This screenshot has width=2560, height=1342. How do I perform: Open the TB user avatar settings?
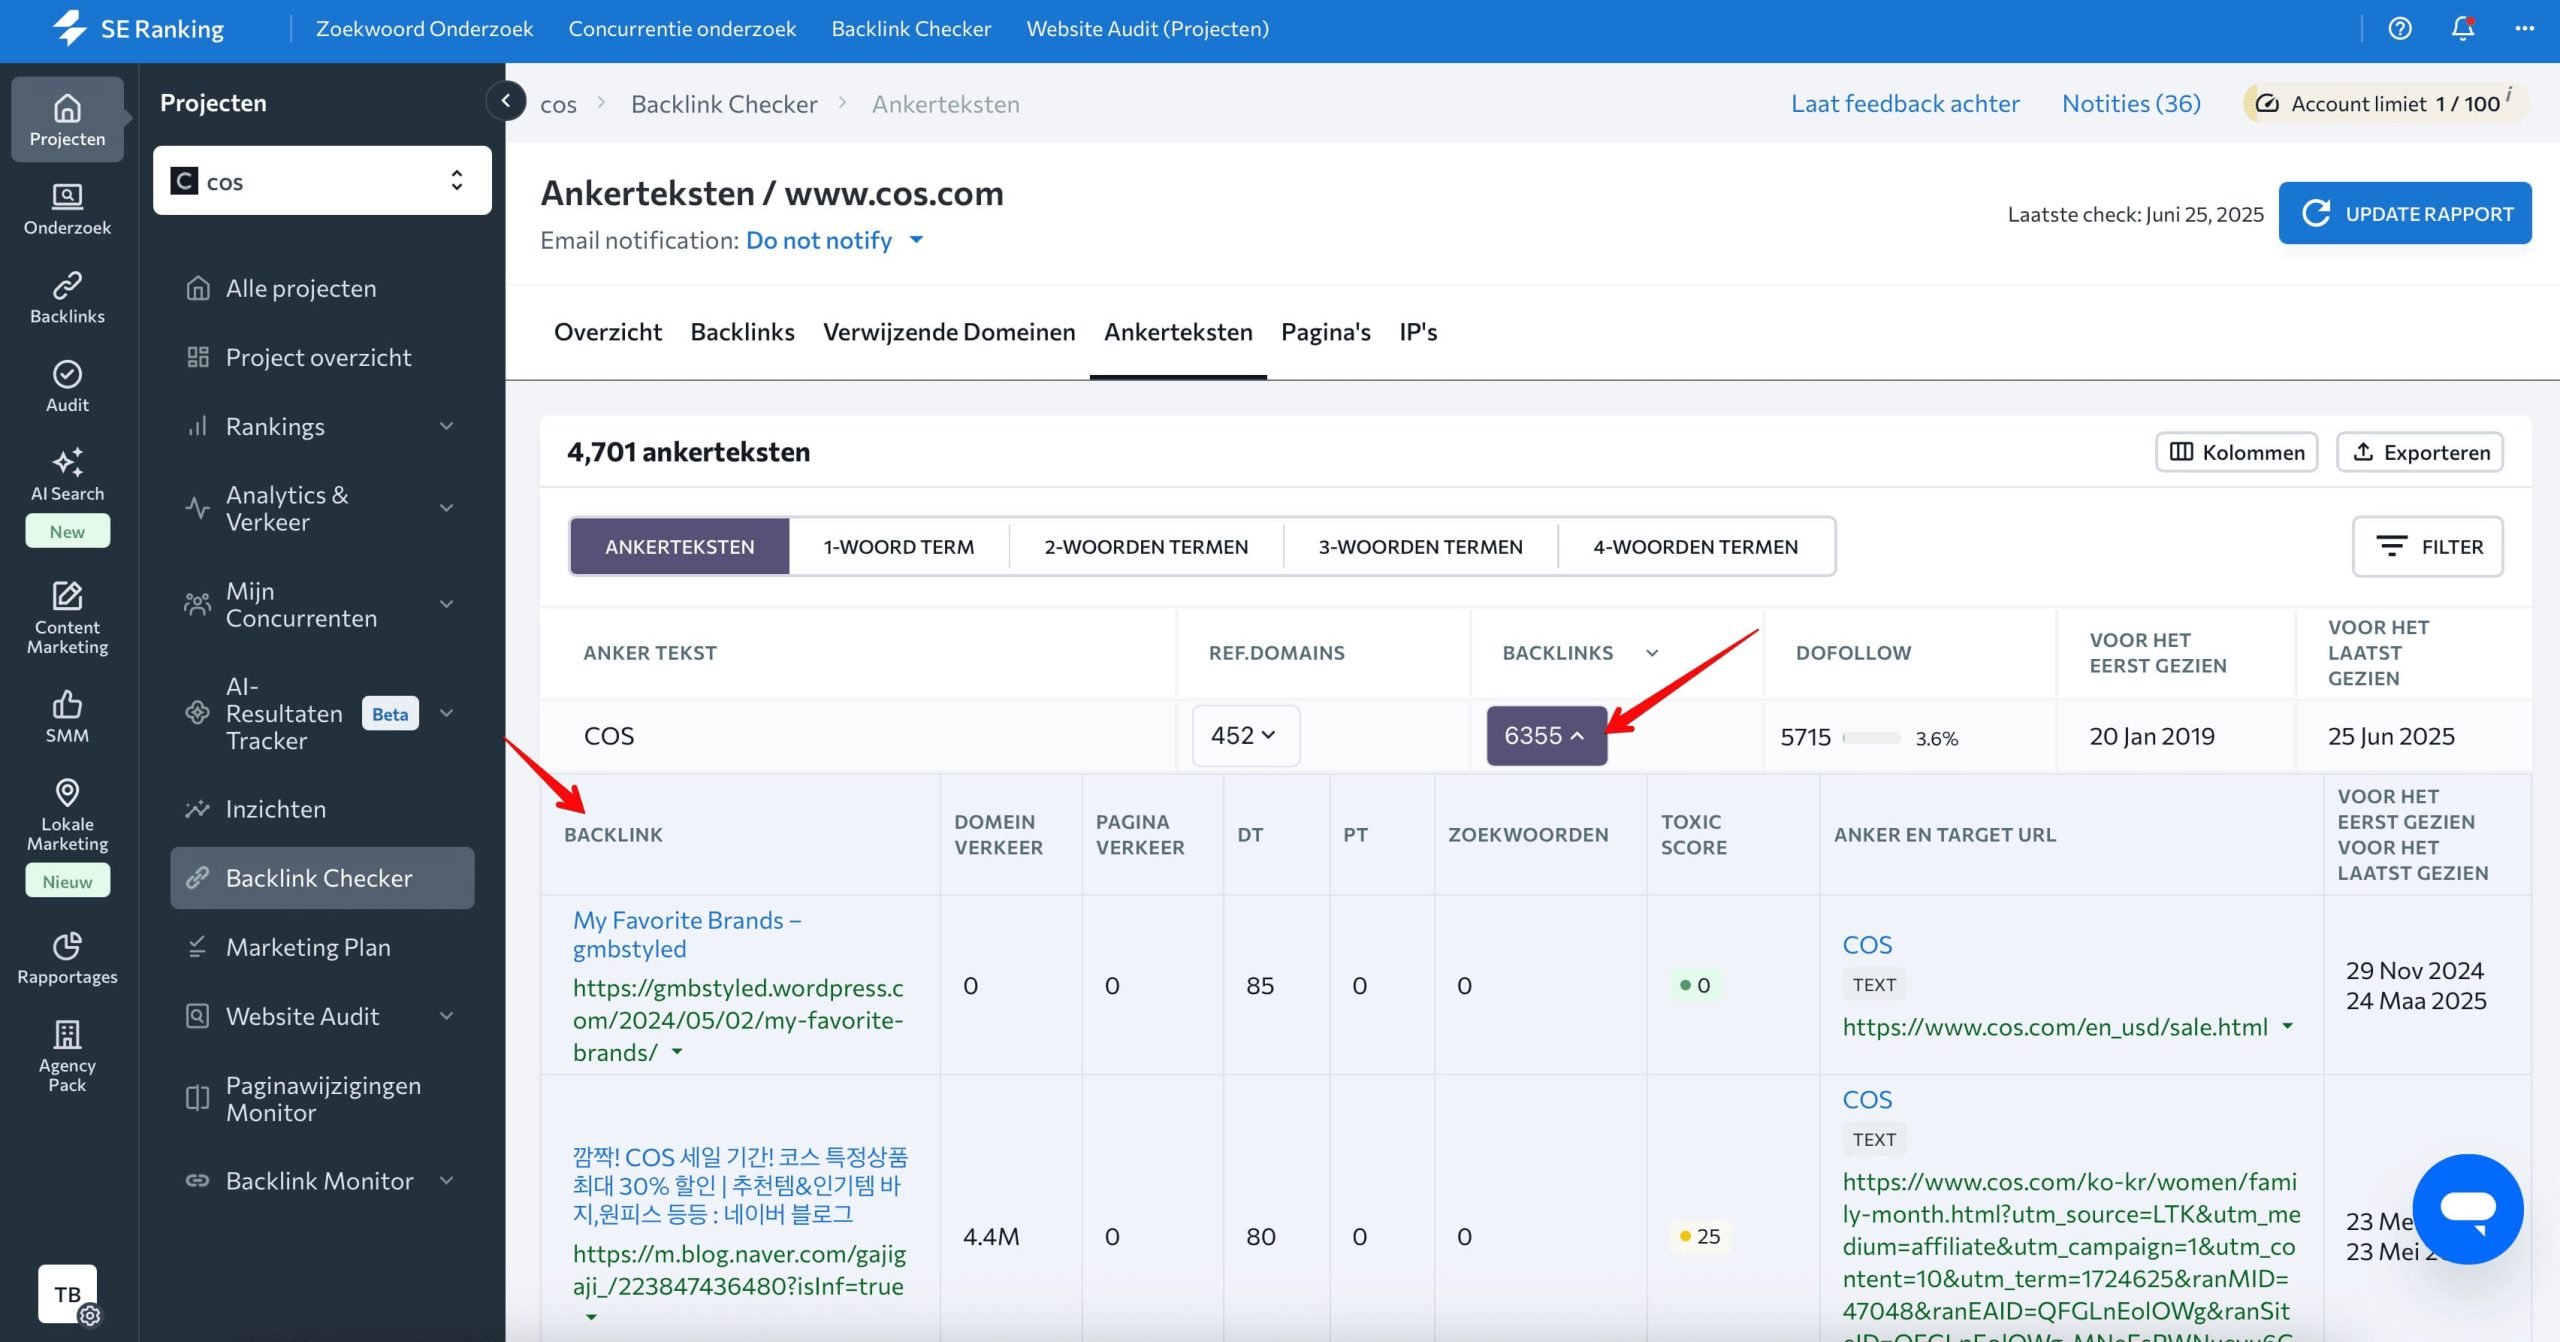pyautogui.click(x=68, y=1294)
